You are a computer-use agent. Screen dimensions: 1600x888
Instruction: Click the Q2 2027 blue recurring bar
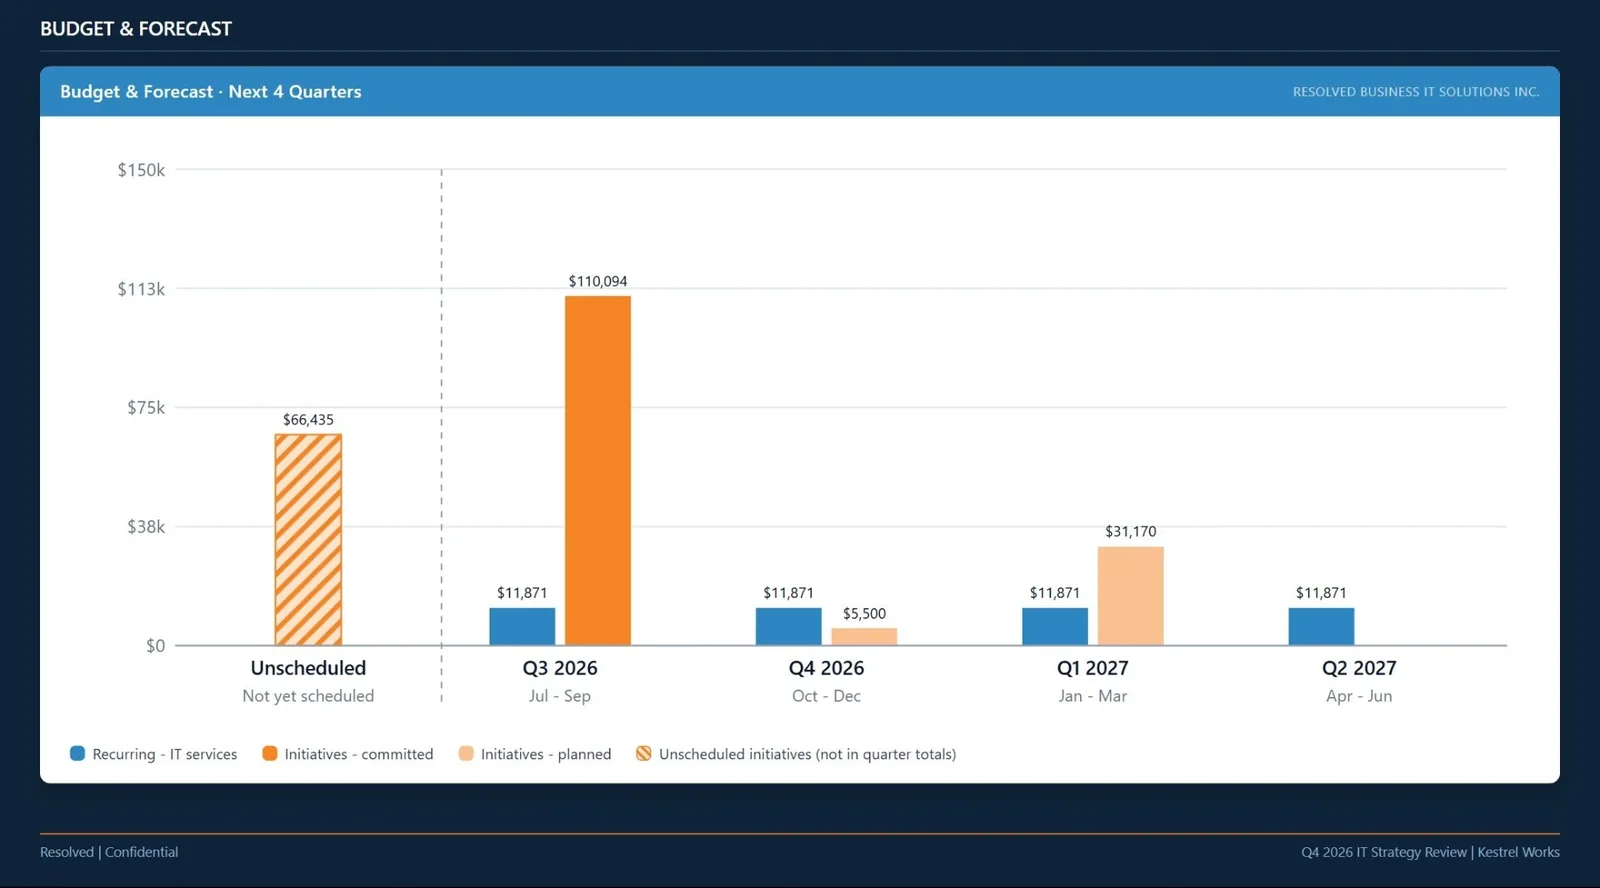pos(1321,627)
